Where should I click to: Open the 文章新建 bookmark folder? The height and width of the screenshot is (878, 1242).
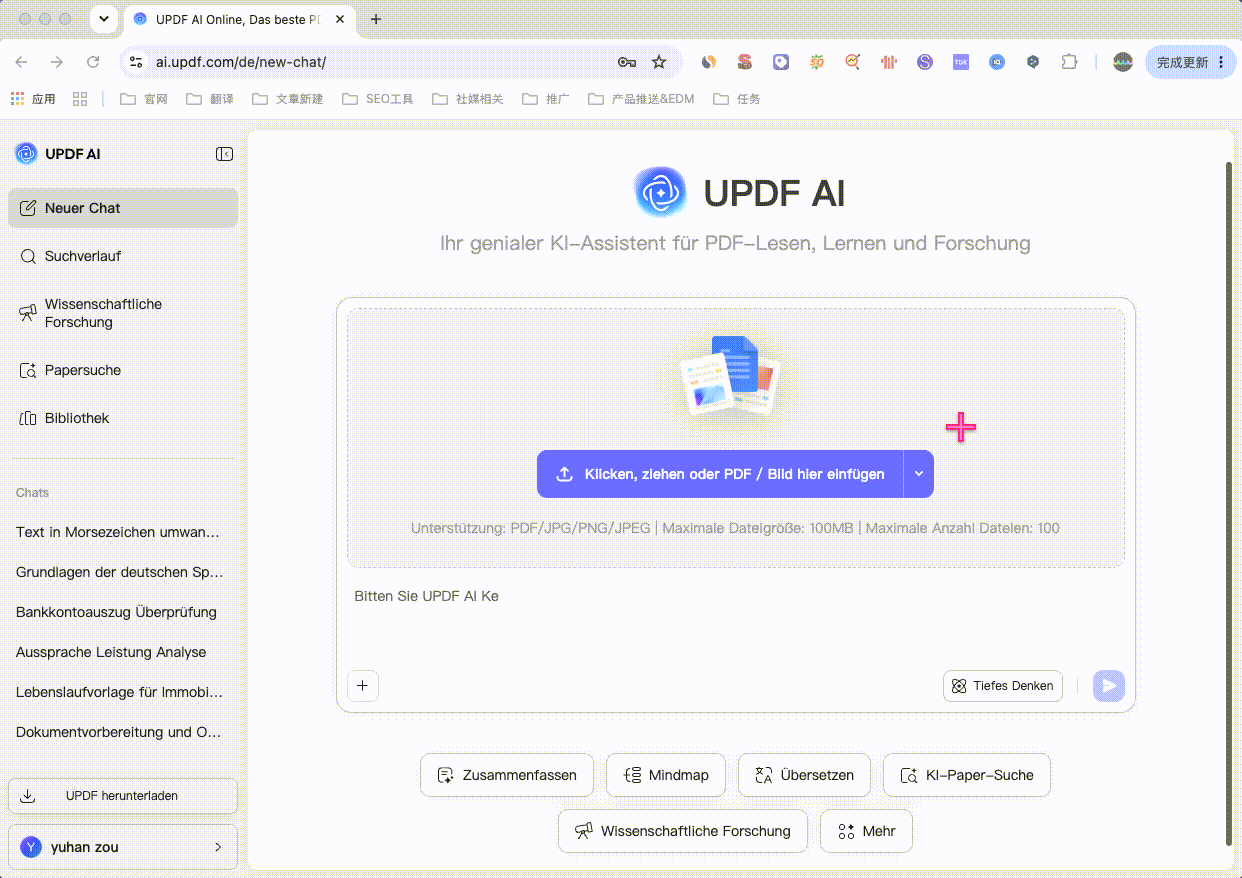(x=288, y=99)
